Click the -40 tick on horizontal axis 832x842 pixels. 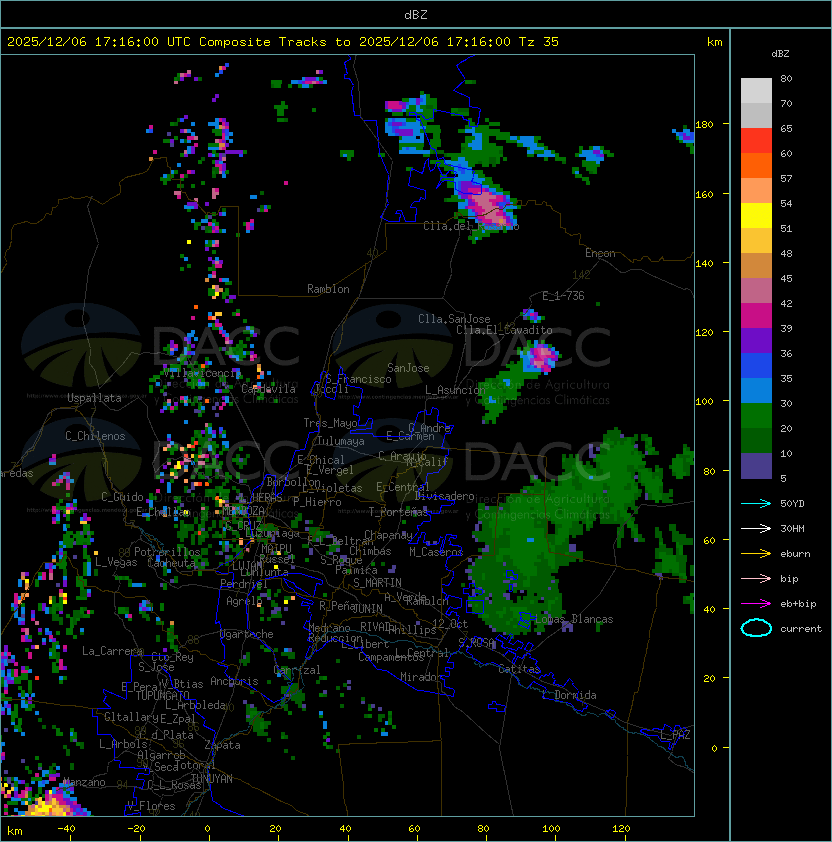(x=66, y=829)
